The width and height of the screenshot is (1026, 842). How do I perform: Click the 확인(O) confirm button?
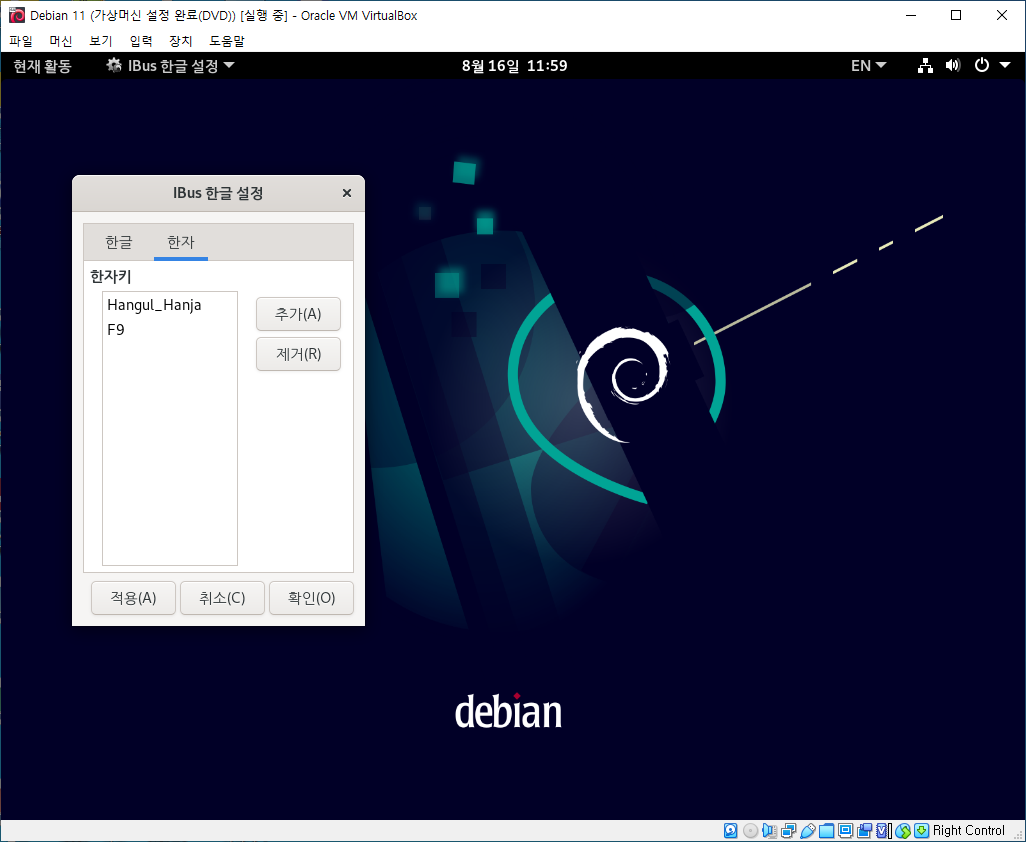(311, 598)
